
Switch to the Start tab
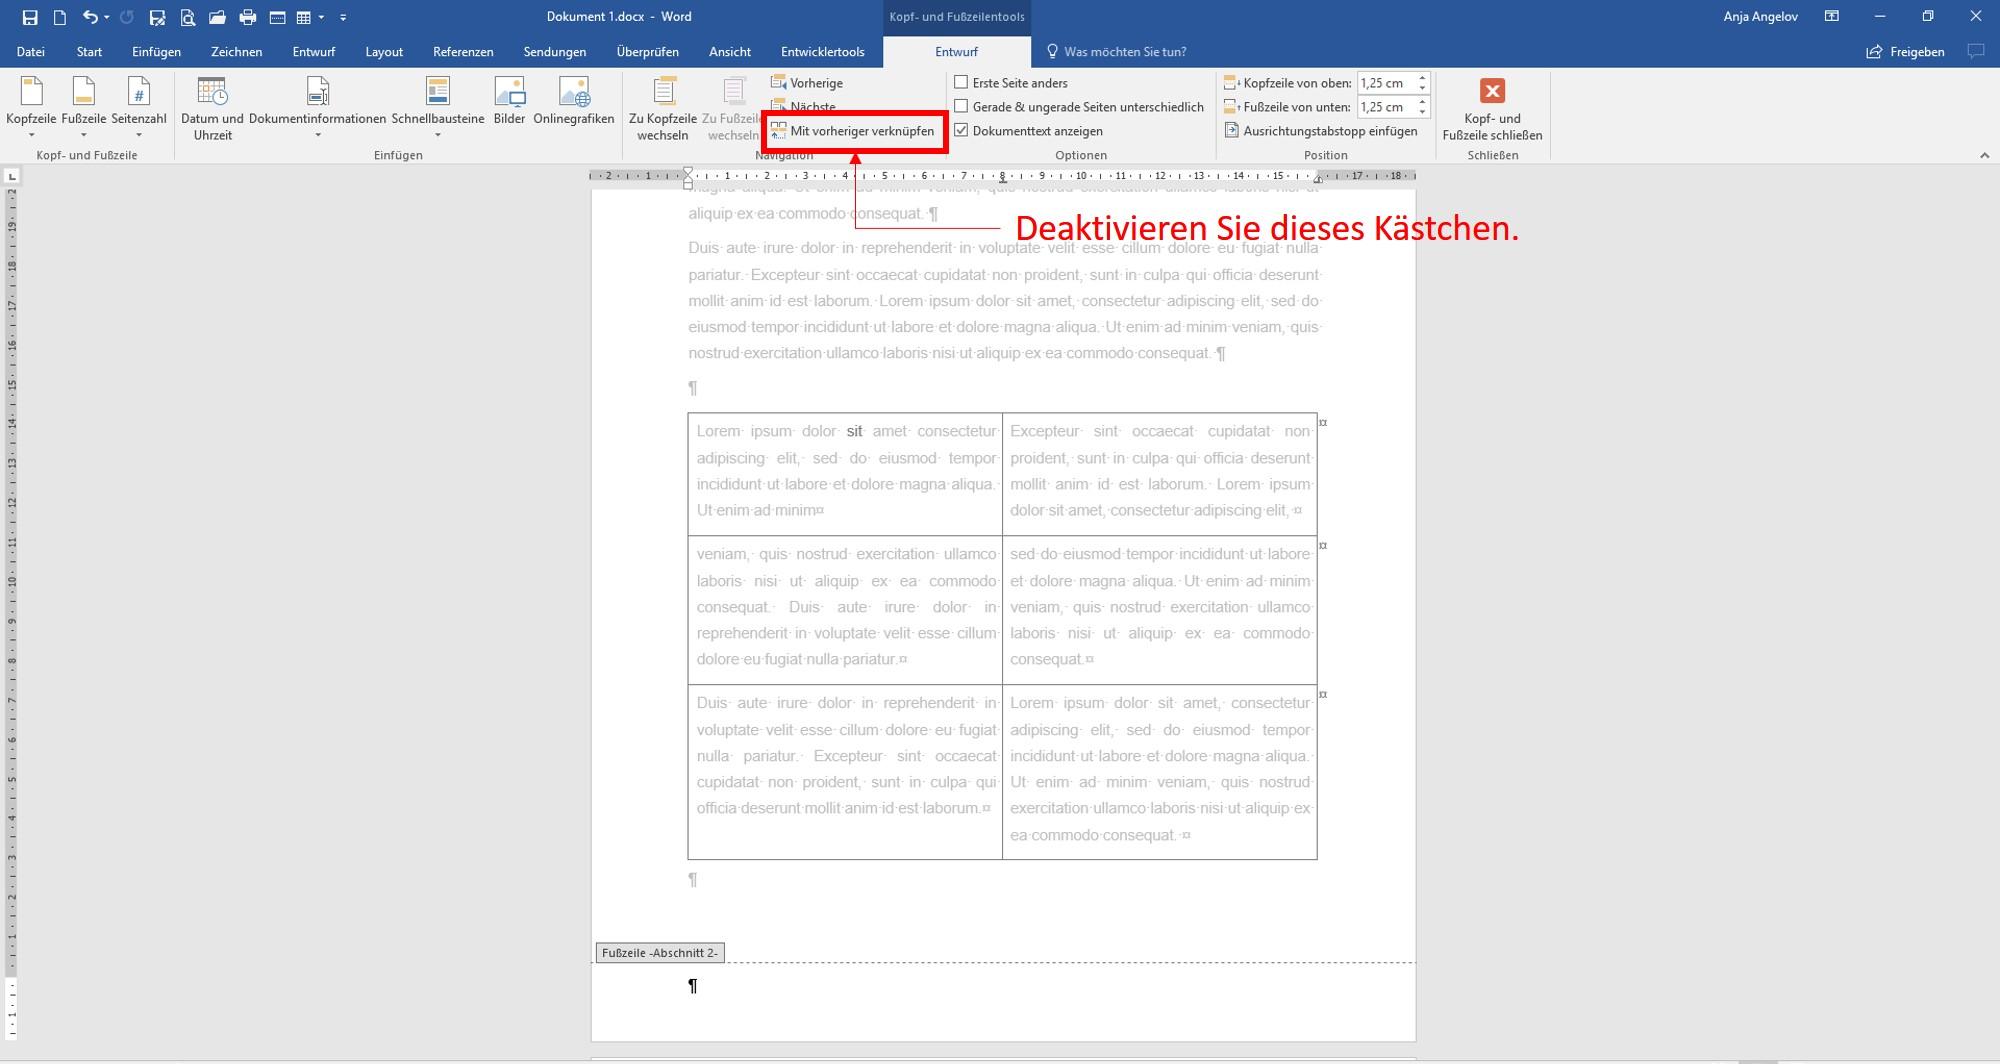coord(89,52)
